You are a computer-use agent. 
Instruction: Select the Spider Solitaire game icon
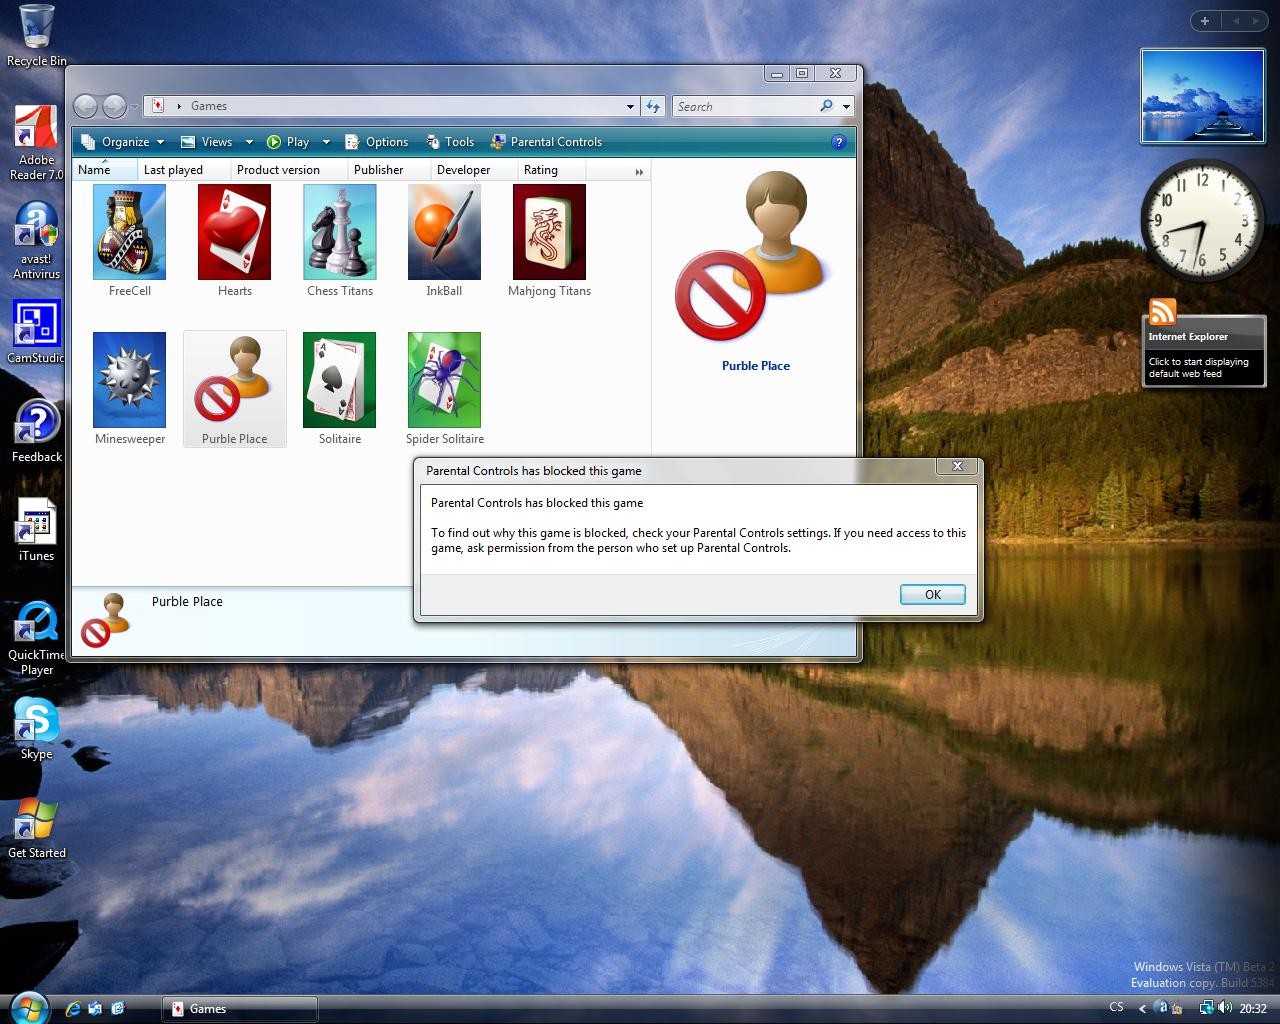coord(444,380)
